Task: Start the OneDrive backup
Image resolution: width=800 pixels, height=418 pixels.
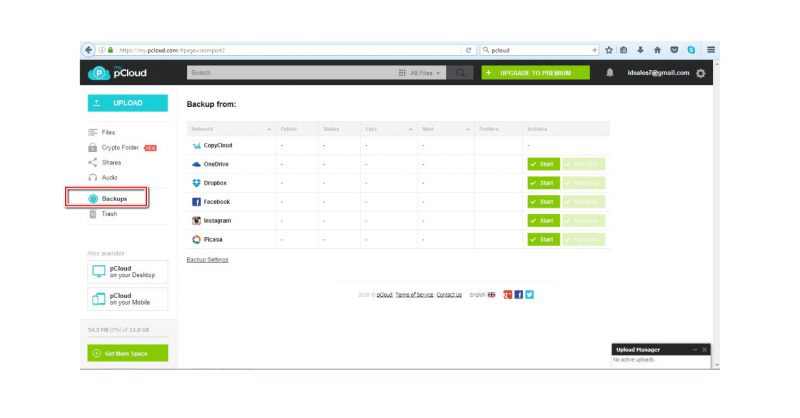Action: click(x=543, y=164)
